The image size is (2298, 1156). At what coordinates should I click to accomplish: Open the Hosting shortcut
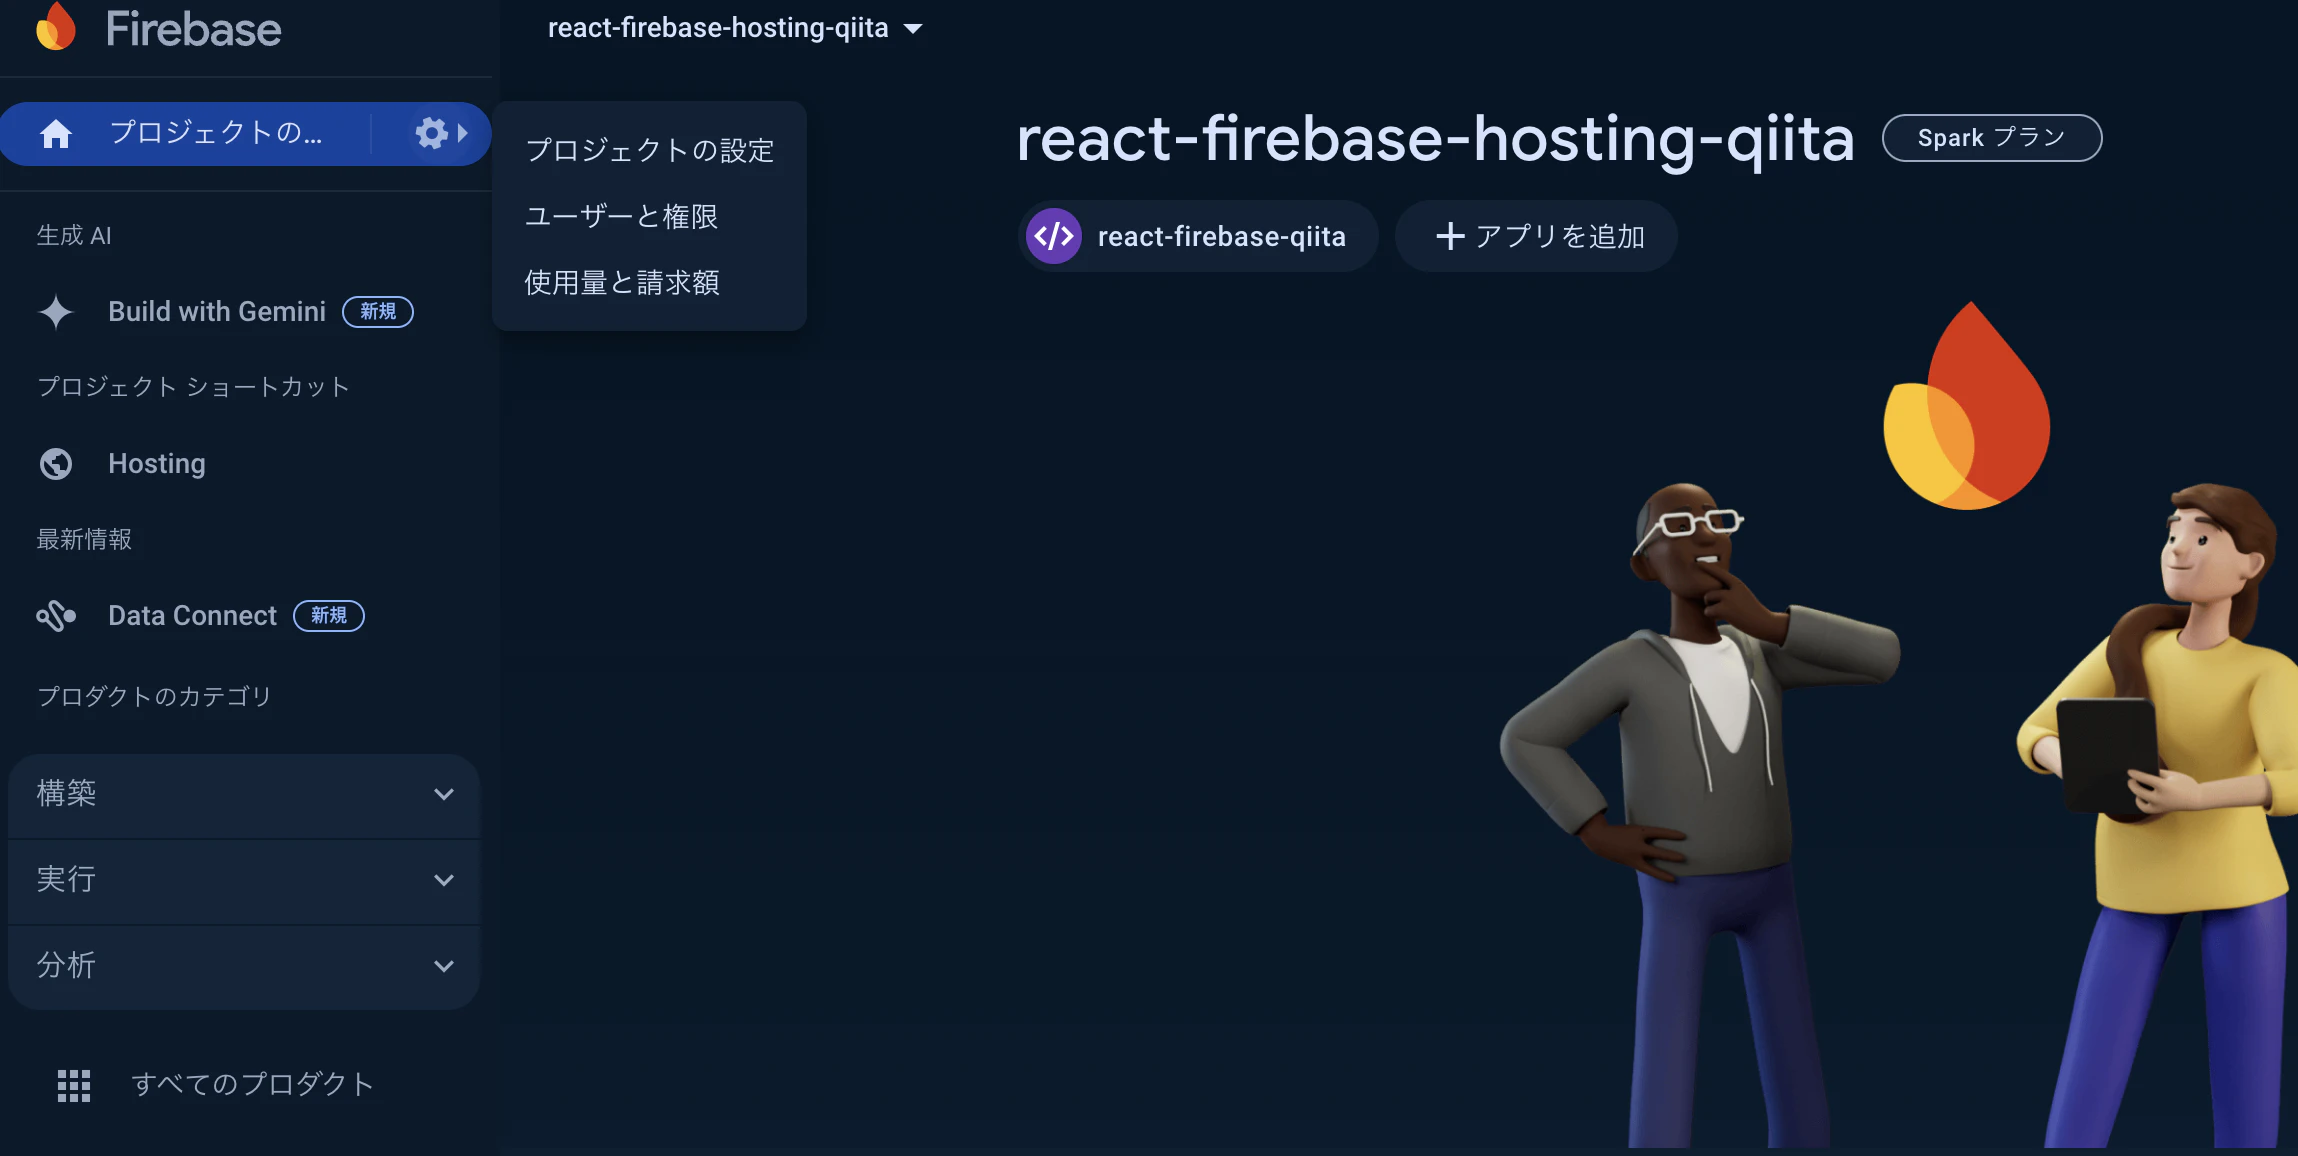[157, 464]
